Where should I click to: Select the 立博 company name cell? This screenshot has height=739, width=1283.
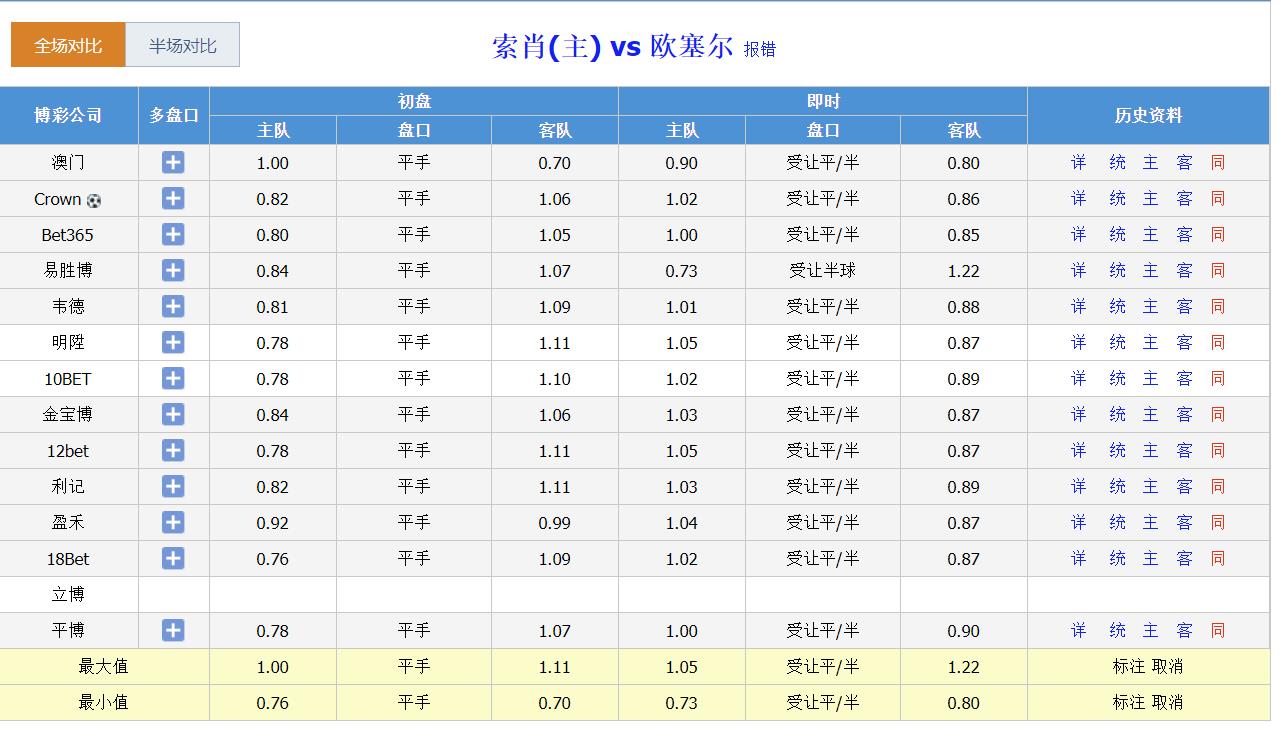(69, 595)
